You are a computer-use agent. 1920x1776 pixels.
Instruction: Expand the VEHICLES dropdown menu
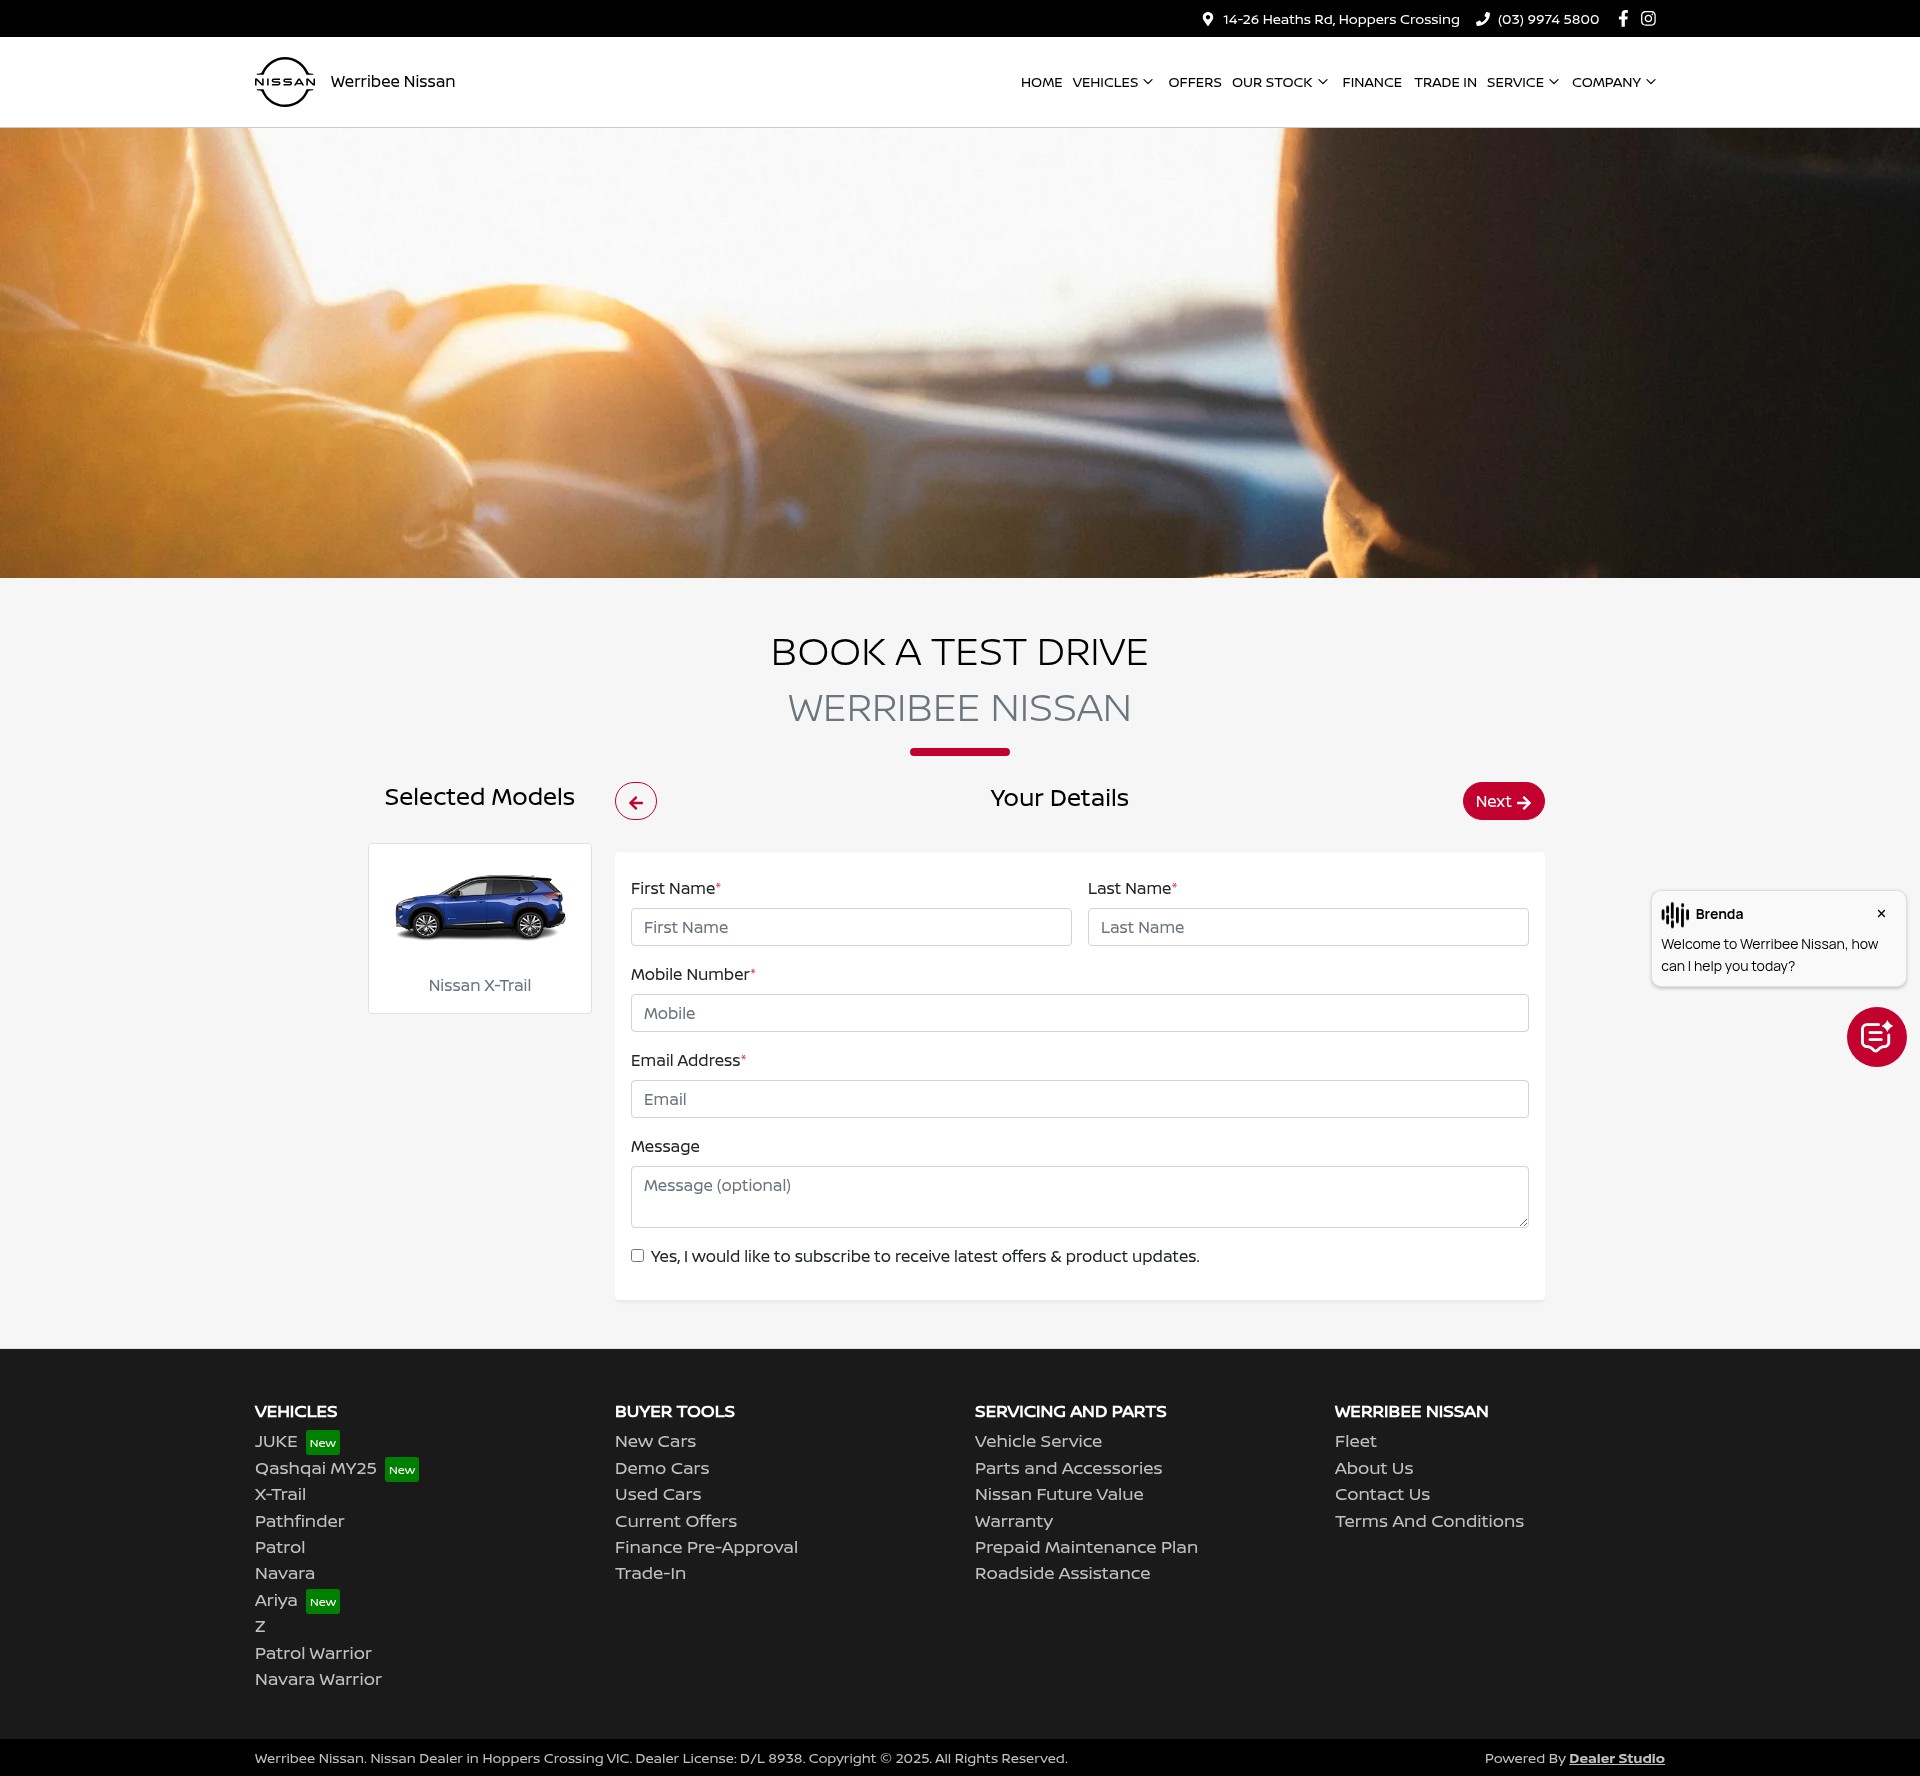1112,82
